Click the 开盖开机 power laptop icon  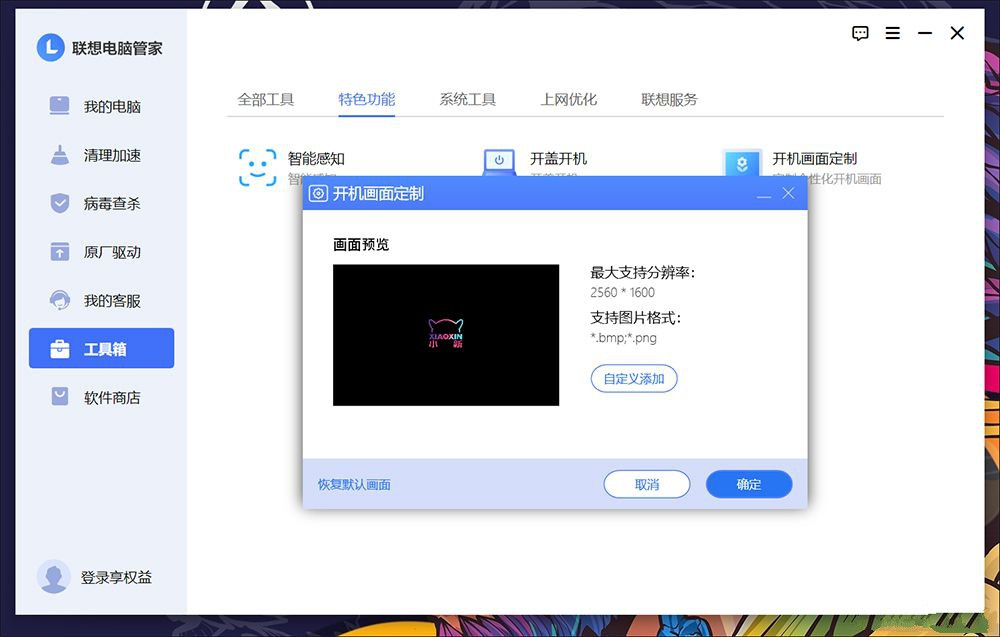click(499, 162)
